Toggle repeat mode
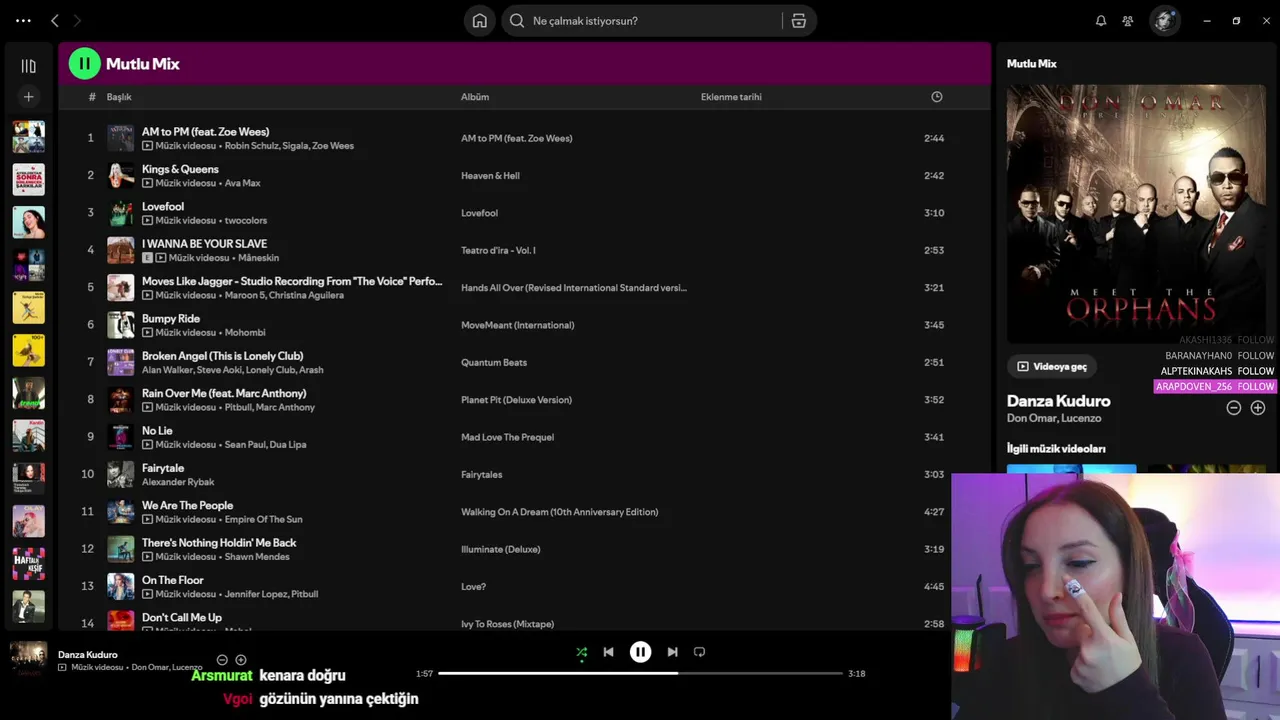The image size is (1280, 720). pos(699,652)
